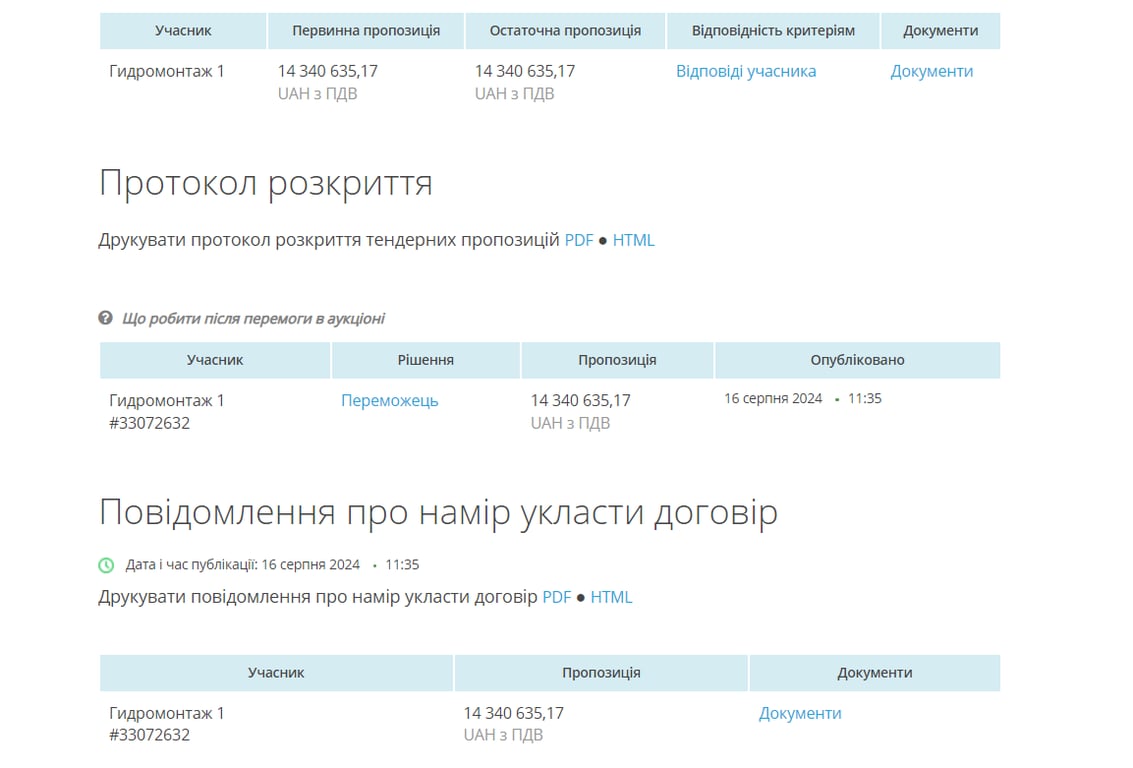1133x768 pixels.
Task: Click the Повідомлення про намір heading
Action: pos(438,510)
